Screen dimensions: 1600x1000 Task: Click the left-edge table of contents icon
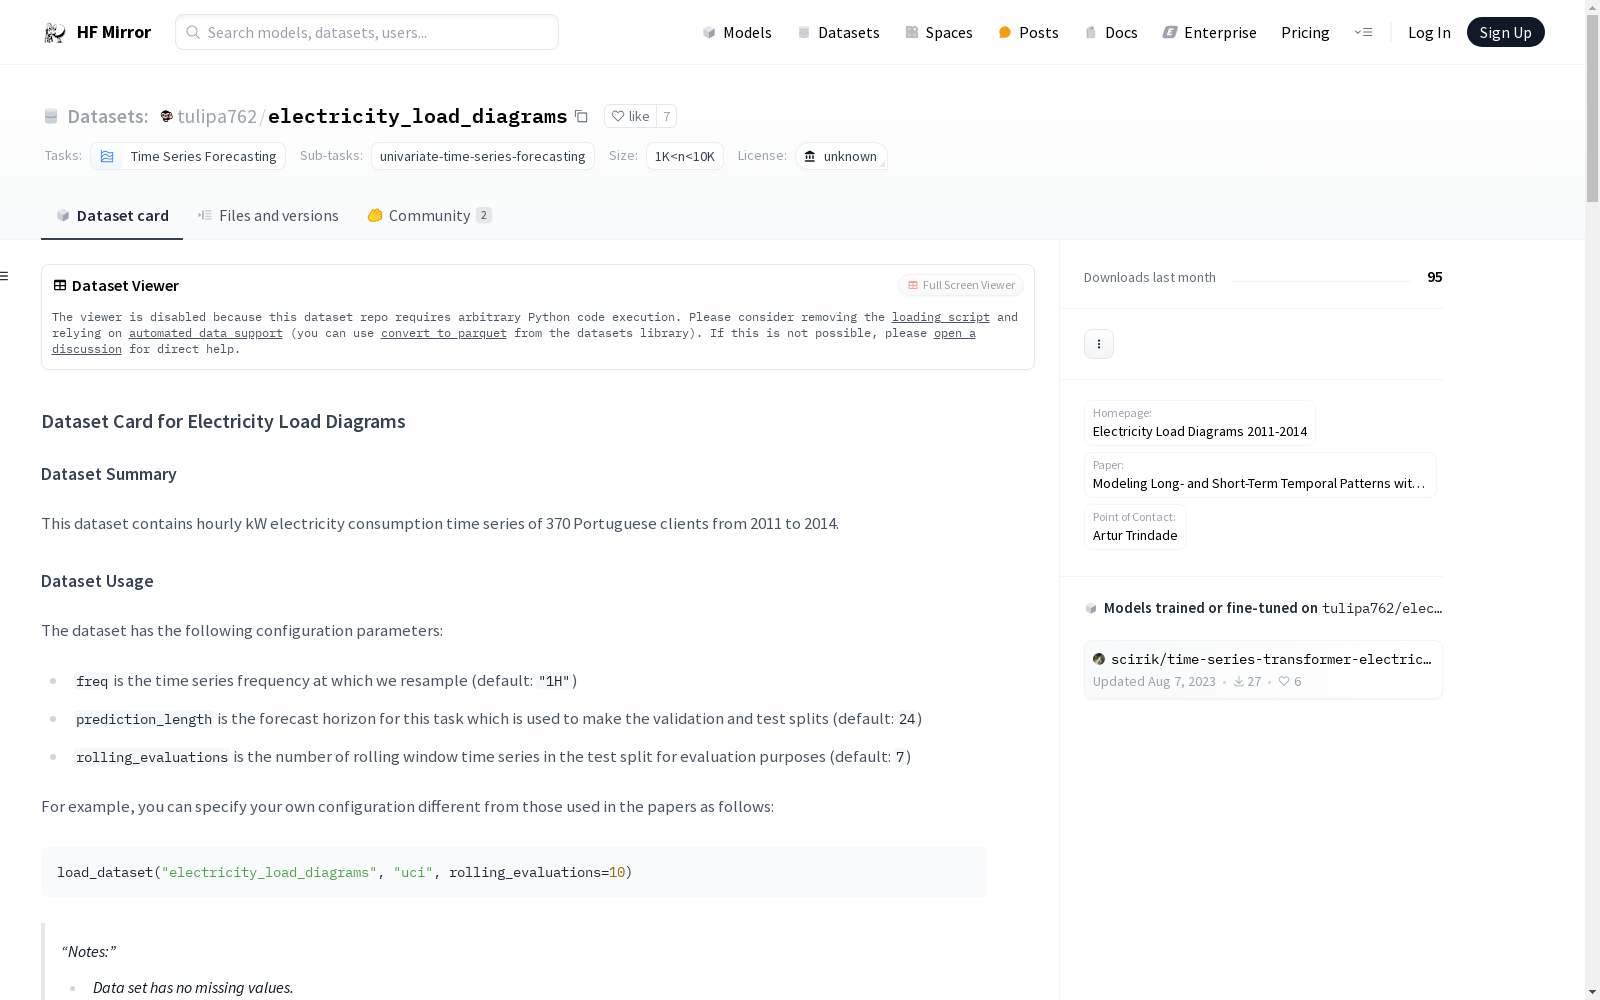pyautogui.click(x=5, y=276)
